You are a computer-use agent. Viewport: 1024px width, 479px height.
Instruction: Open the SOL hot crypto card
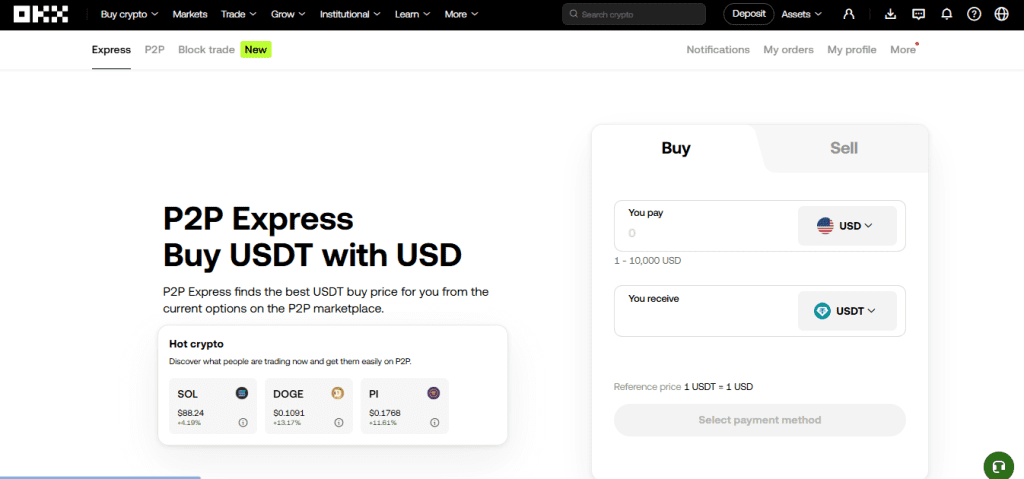click(x=213, y=406)
